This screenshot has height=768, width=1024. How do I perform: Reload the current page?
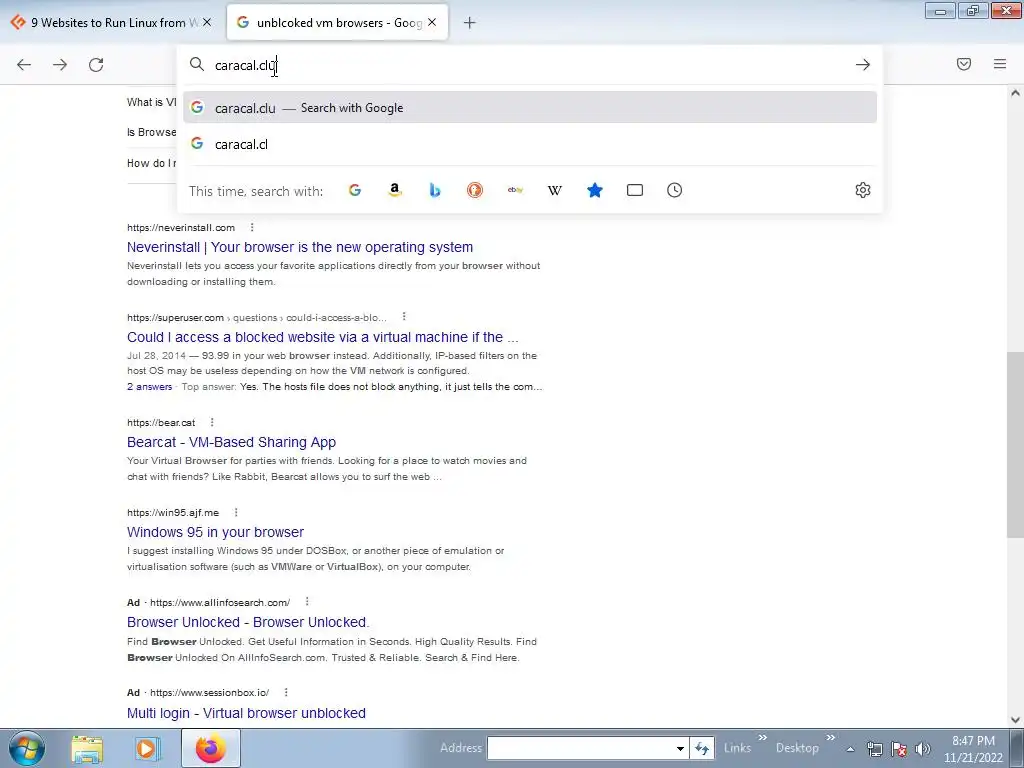[96, 65]
